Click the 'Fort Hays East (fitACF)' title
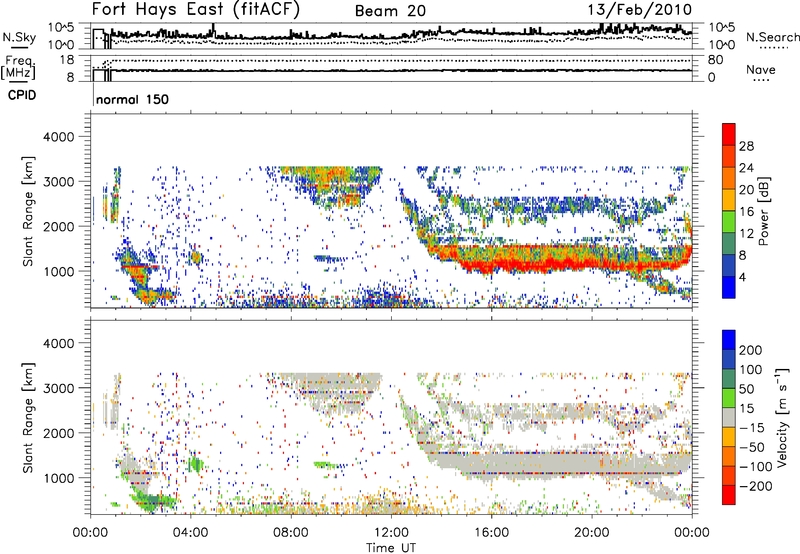Viewport: 800px width, 554px height. 196,9
